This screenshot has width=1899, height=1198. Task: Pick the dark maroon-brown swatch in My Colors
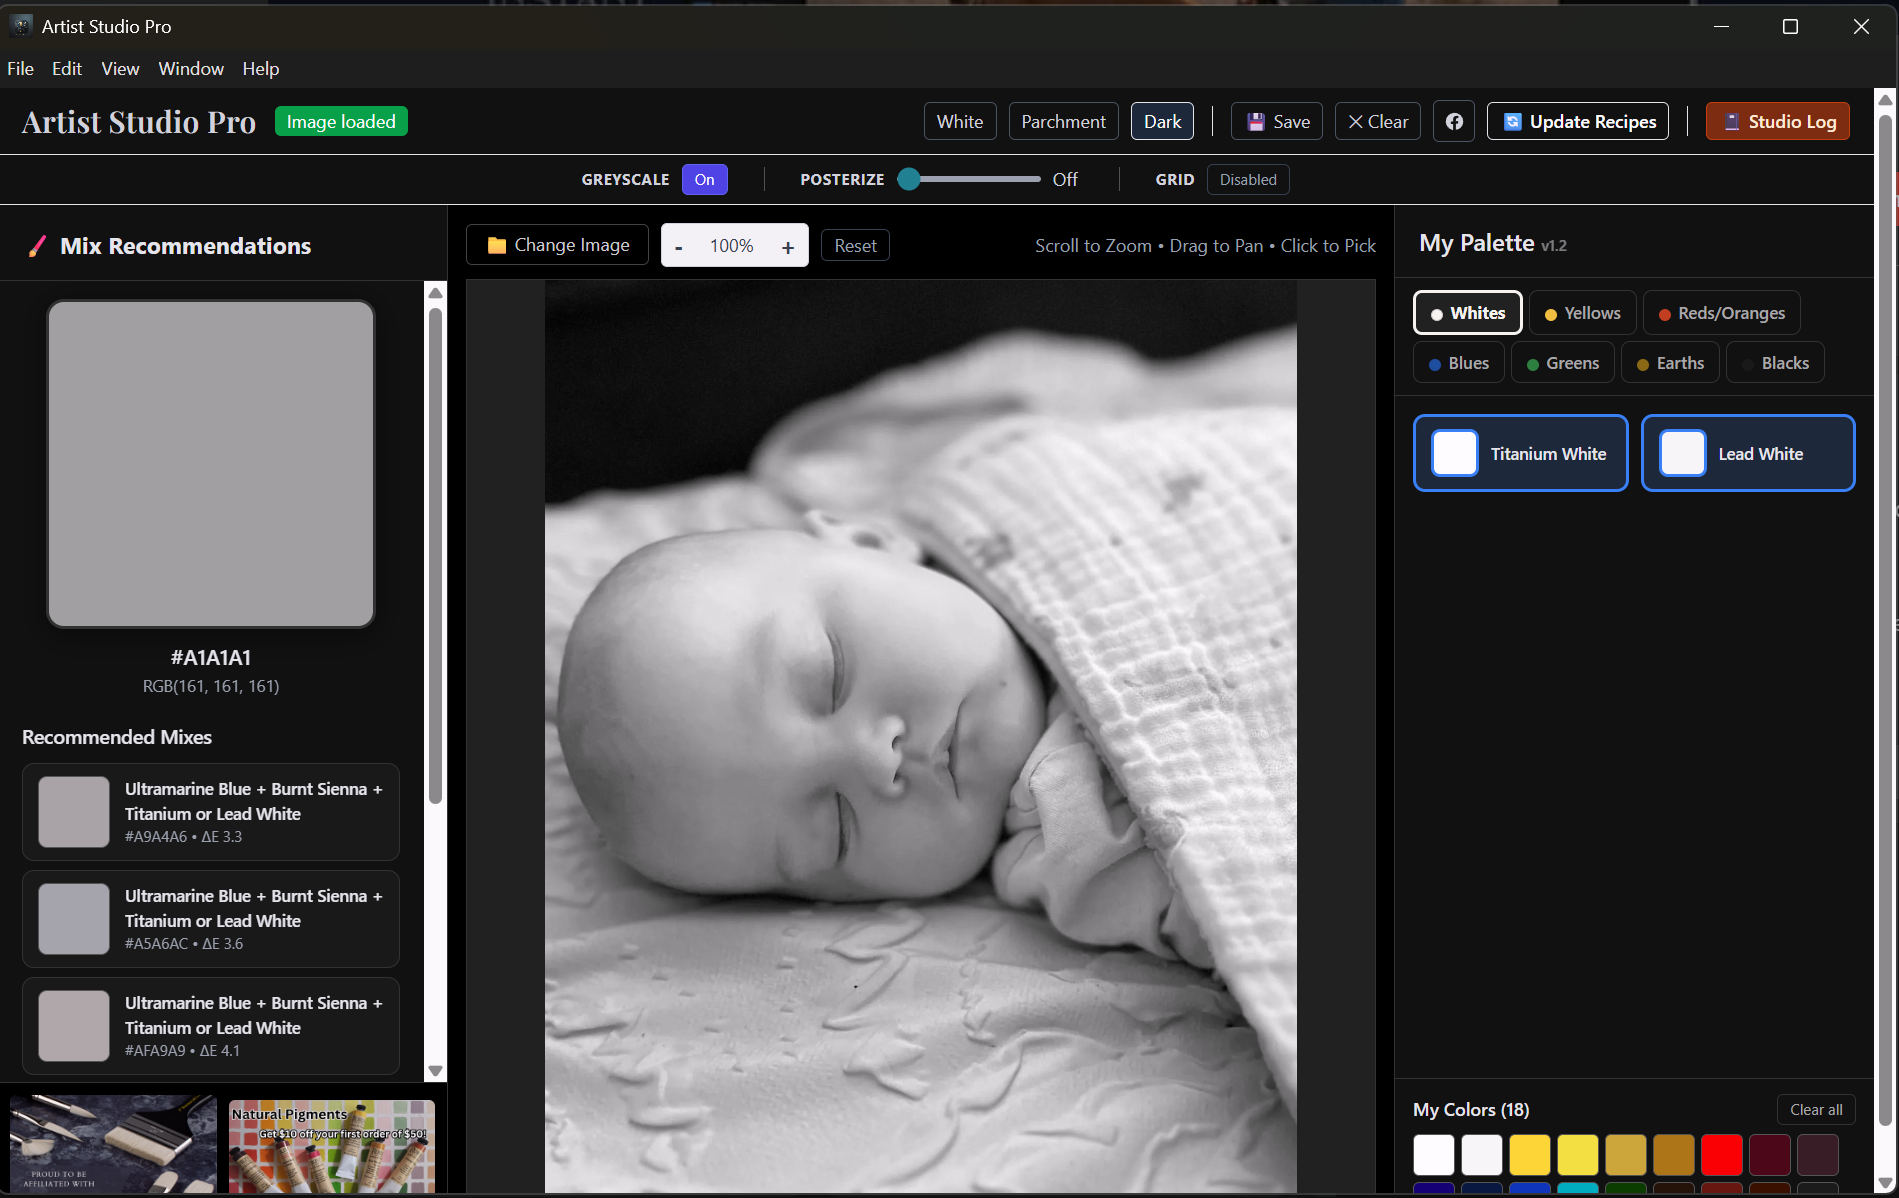coord(1817,1155)
